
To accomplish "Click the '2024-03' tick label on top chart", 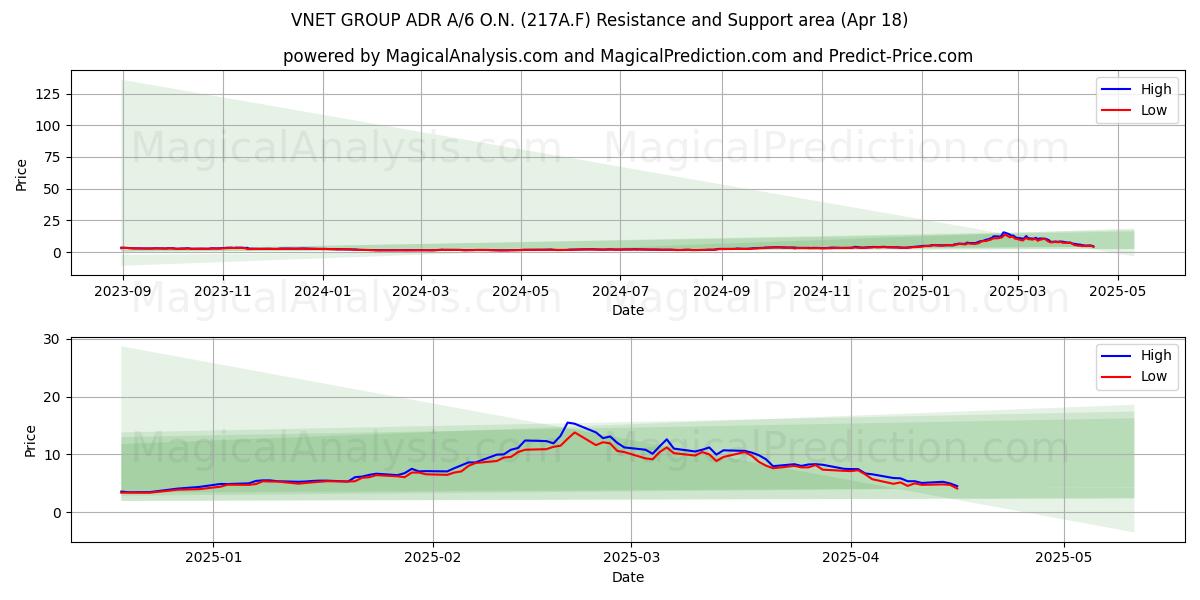I will point(421,291).
